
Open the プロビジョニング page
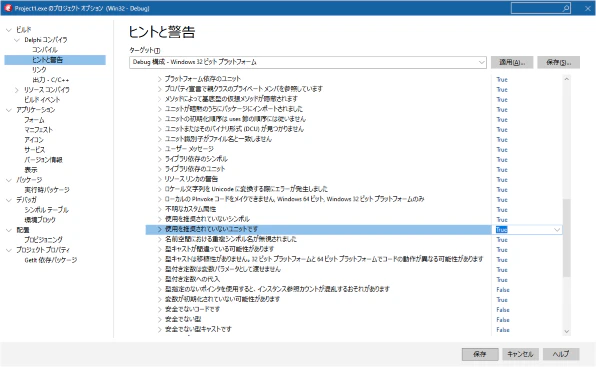[43, 240]
